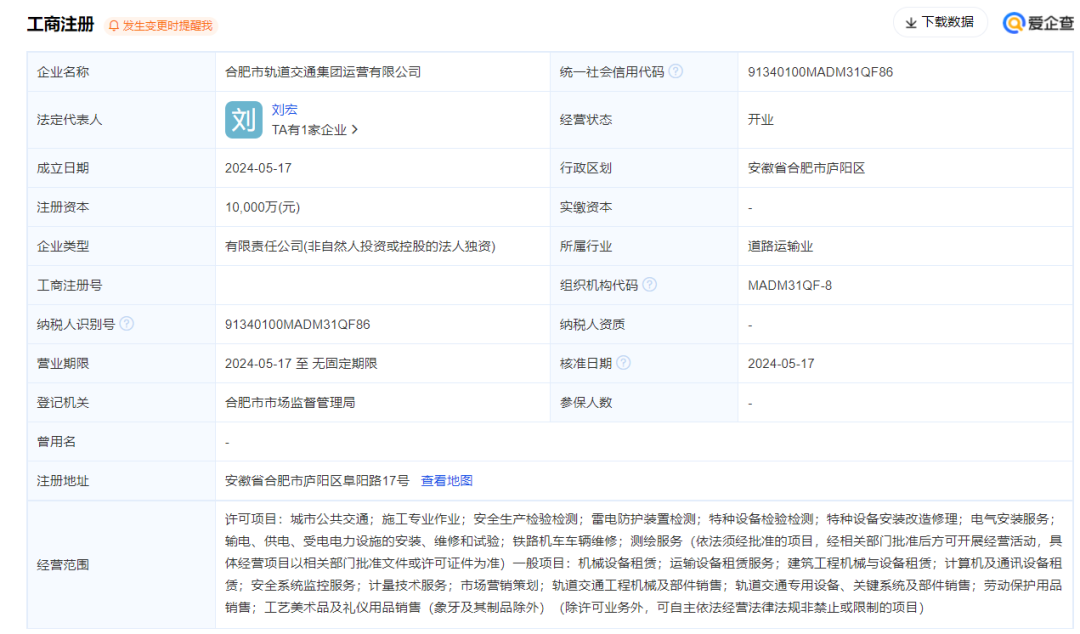
Task: Open legal representative 刘宏's profile
Action: point(284,108)
